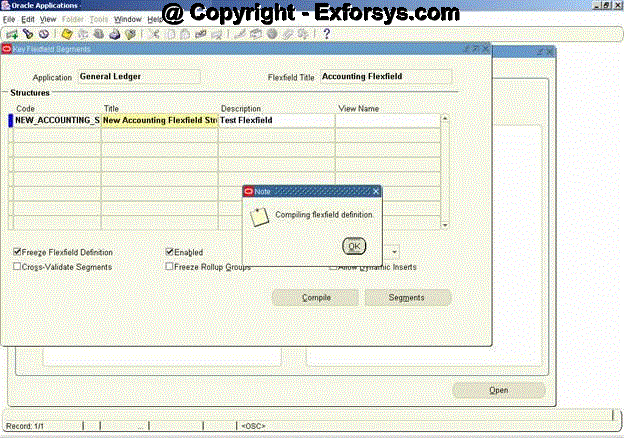The width and height of the screenshot is (624, 438).
Task: Select the NEW_ACCOUNTING_S code field
Action: [x=57, y=120]
